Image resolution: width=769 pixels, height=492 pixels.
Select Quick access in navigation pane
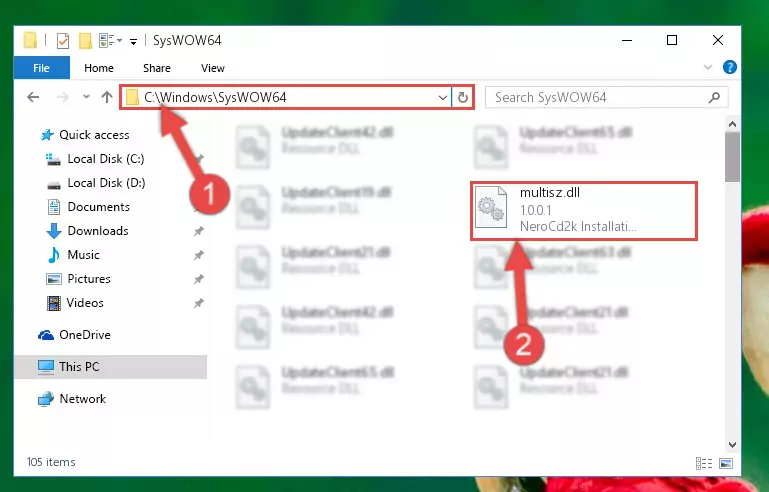pos(85,134)
